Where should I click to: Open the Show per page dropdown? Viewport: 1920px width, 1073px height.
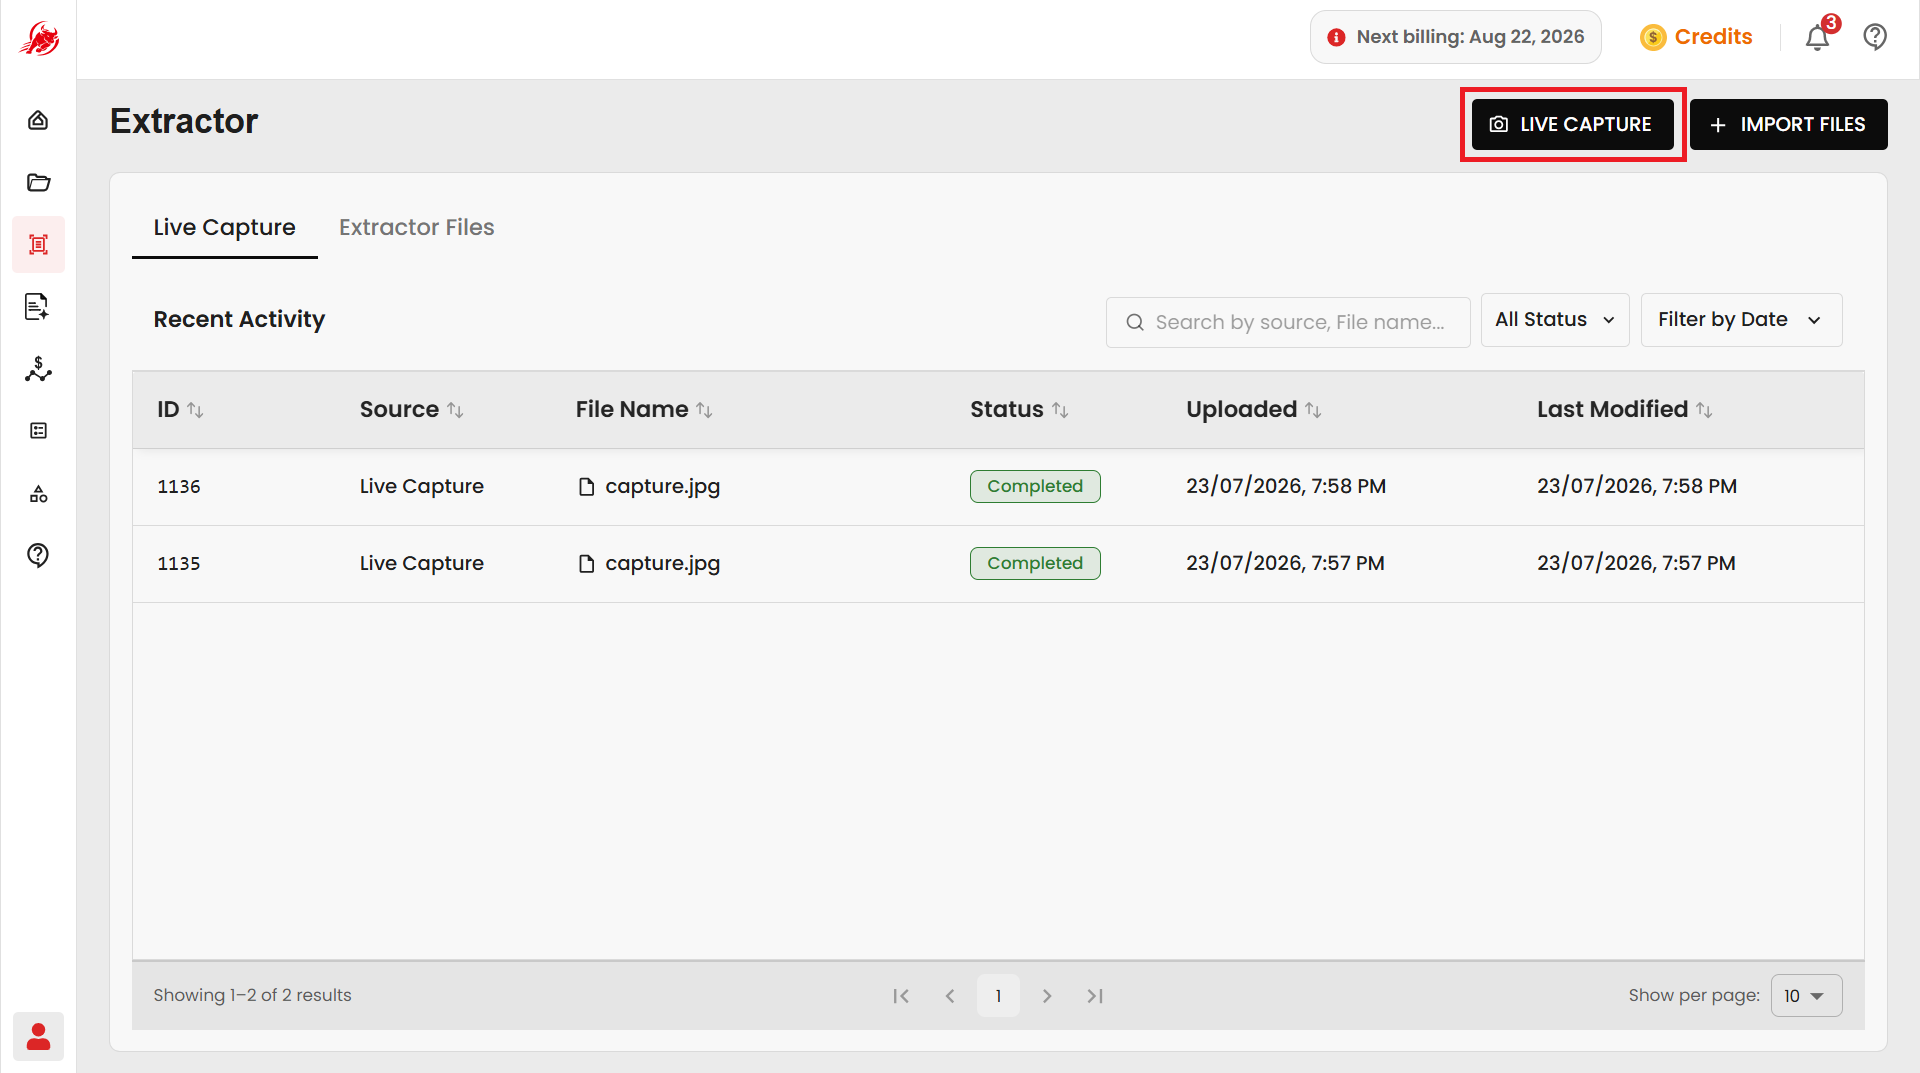click(x=1806, y=996)
